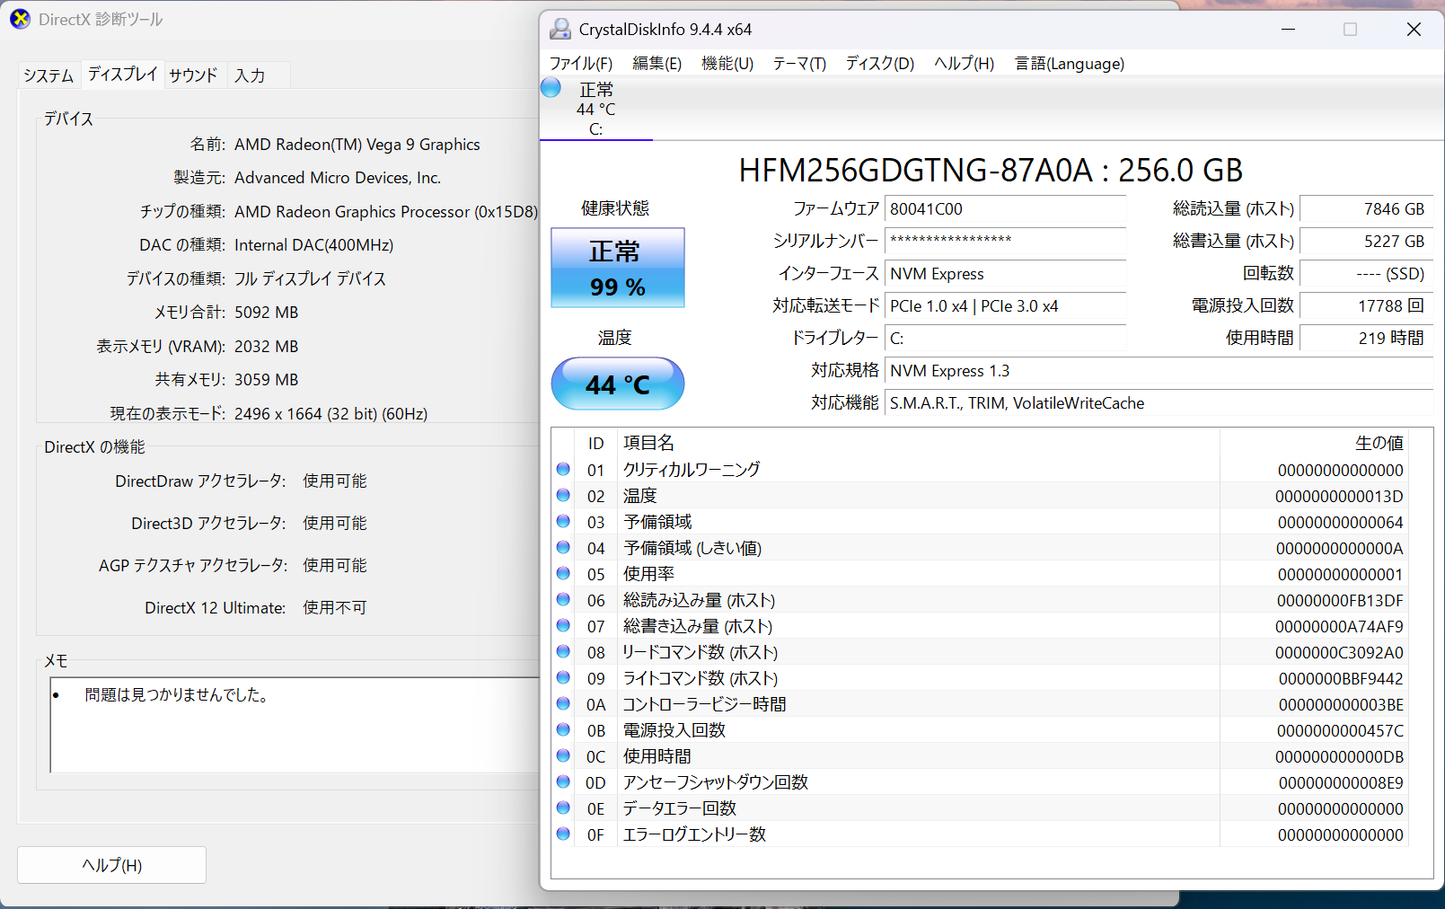1445x909 pixels.
Task: Click the status dot for 予備領域 row (ID 03)
Action: tap(563, 521)
